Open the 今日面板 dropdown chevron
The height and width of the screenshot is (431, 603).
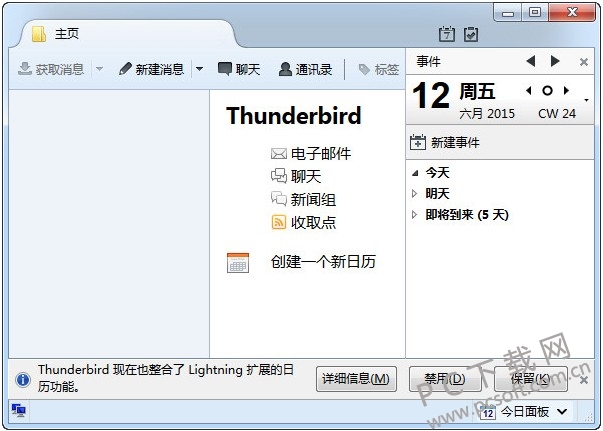562,412
